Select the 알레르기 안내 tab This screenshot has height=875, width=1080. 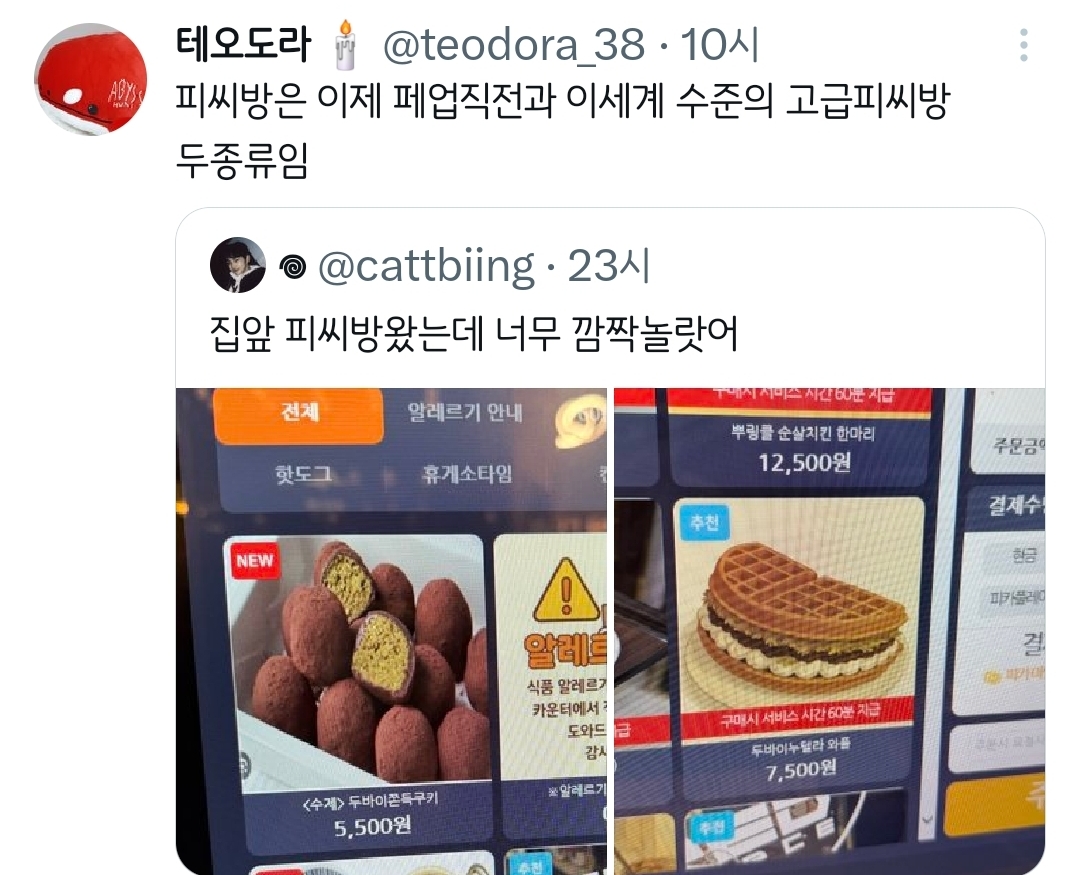(x=465, y=412)
